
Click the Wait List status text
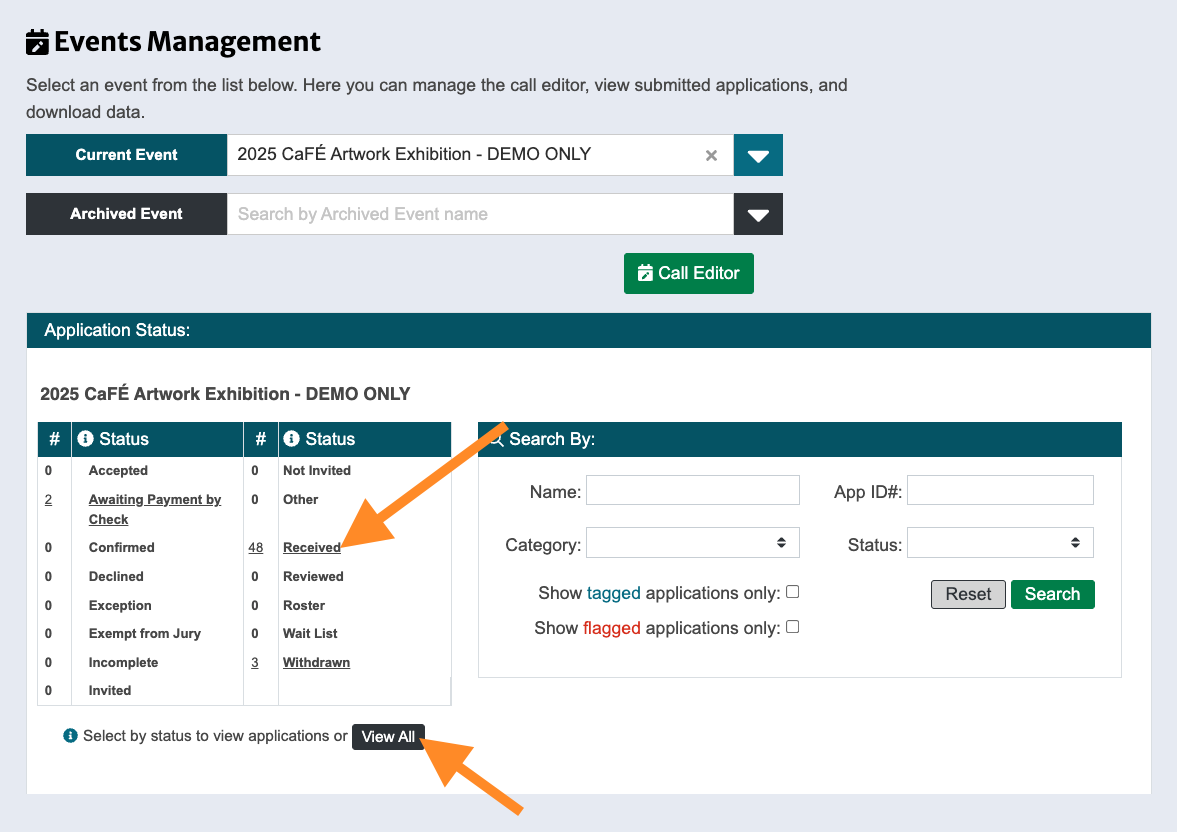pyautogui.click(x=310, y=634)
